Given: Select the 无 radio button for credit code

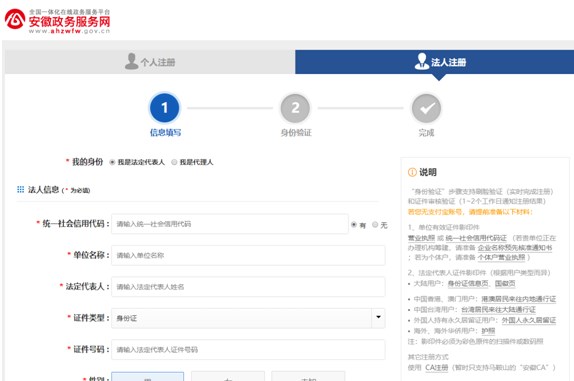Looking at the screenshot, I should pos(375,225).
